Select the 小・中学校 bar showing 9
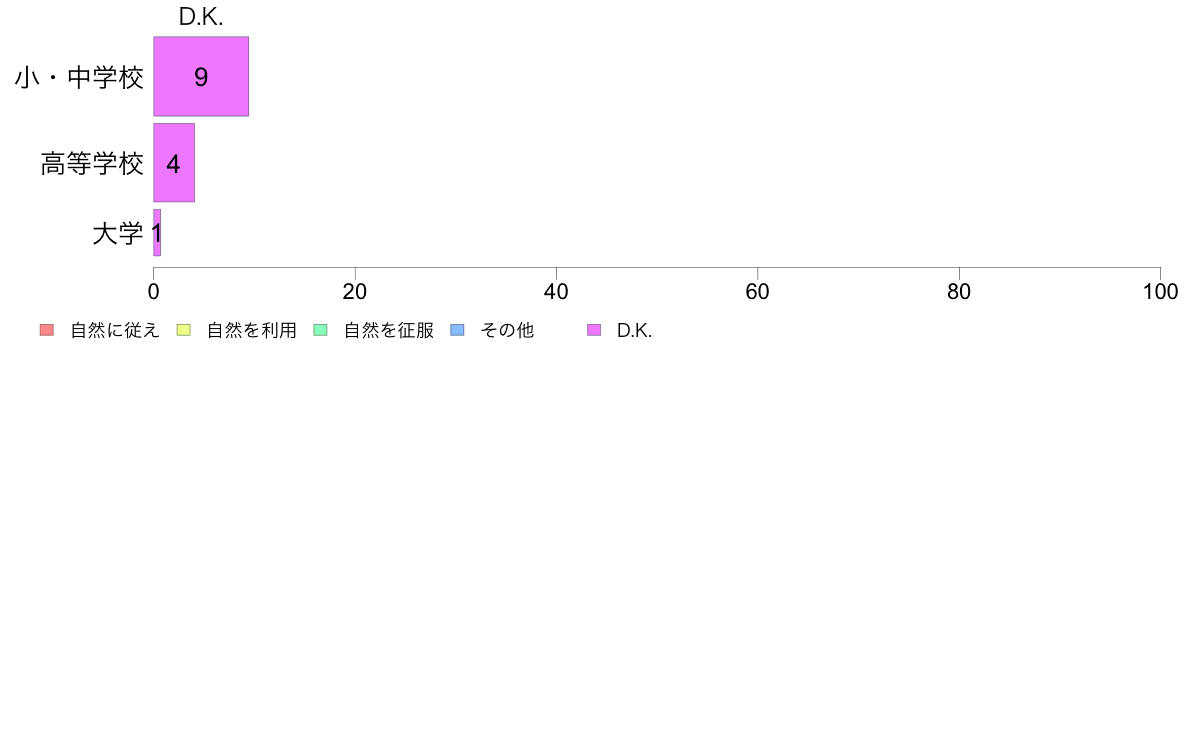The height and width of the screenshot is (736, 1188). [201, 77]
